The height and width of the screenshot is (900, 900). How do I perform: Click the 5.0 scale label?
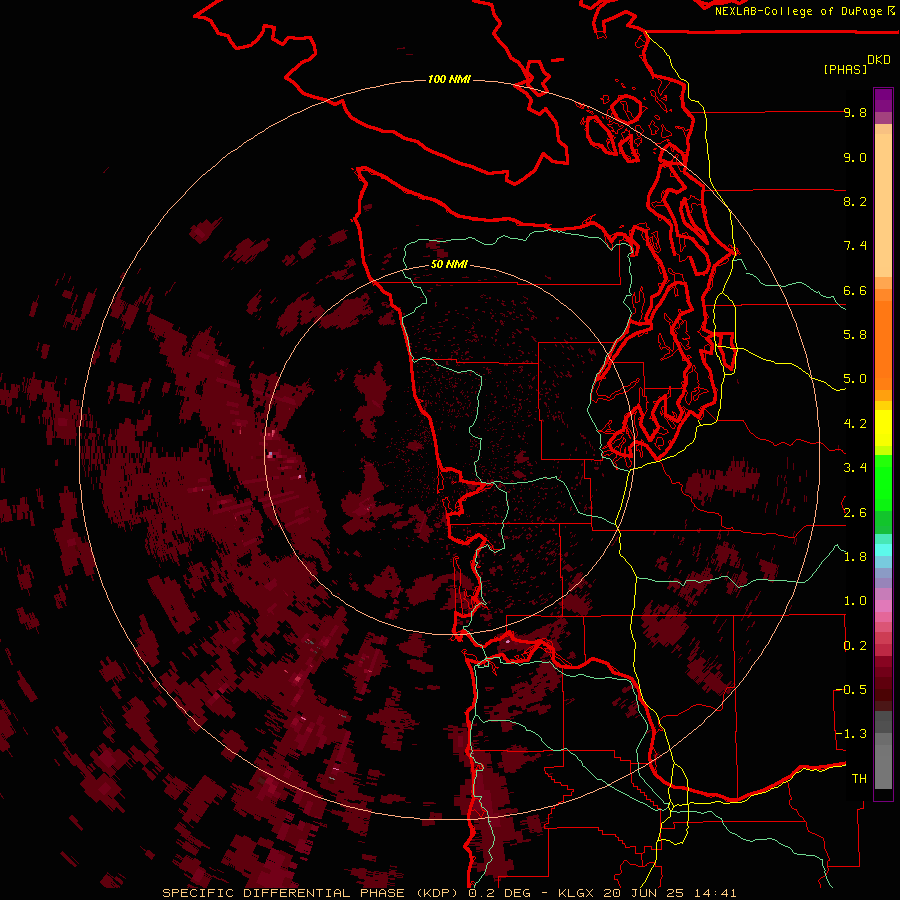(x=855, y=379)
